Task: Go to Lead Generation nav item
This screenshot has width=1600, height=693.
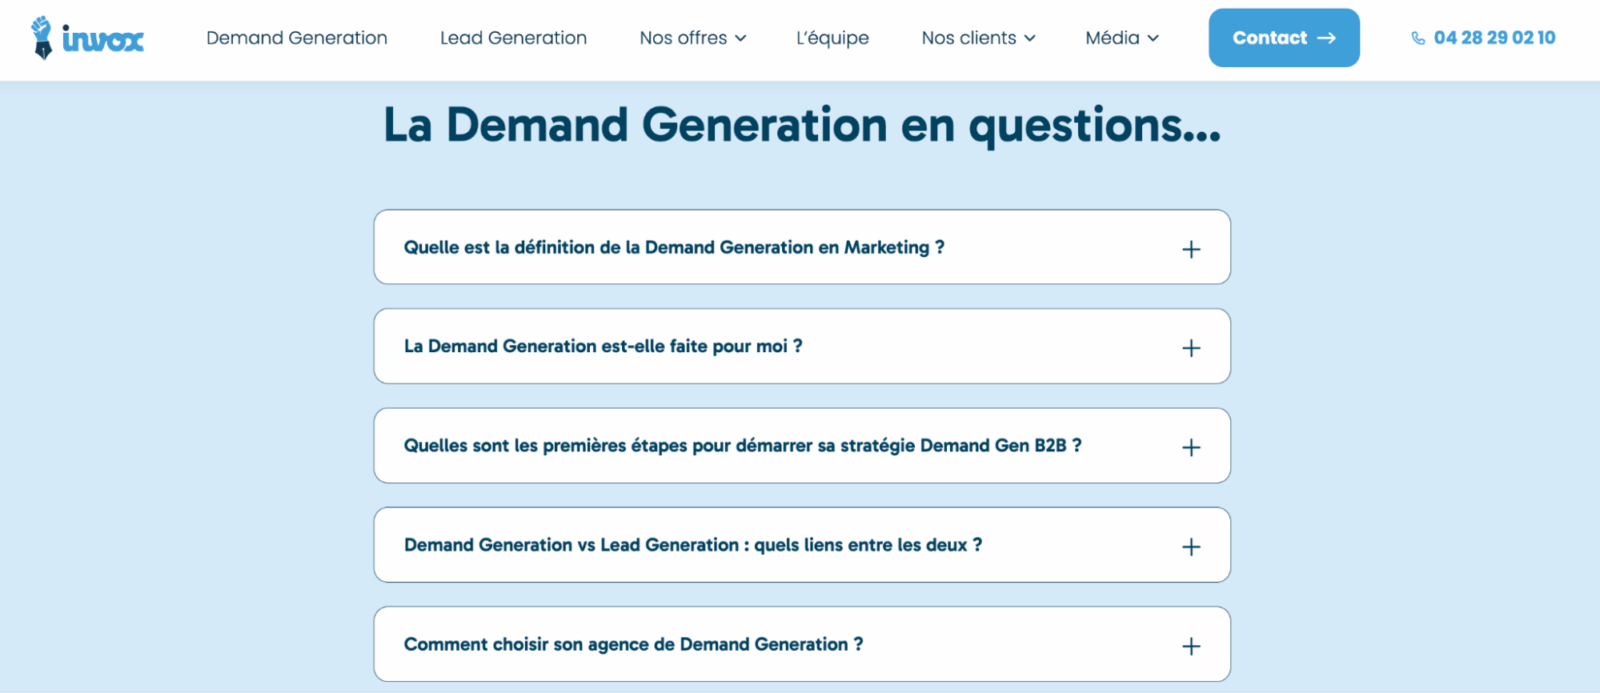Action: [513, 38]
